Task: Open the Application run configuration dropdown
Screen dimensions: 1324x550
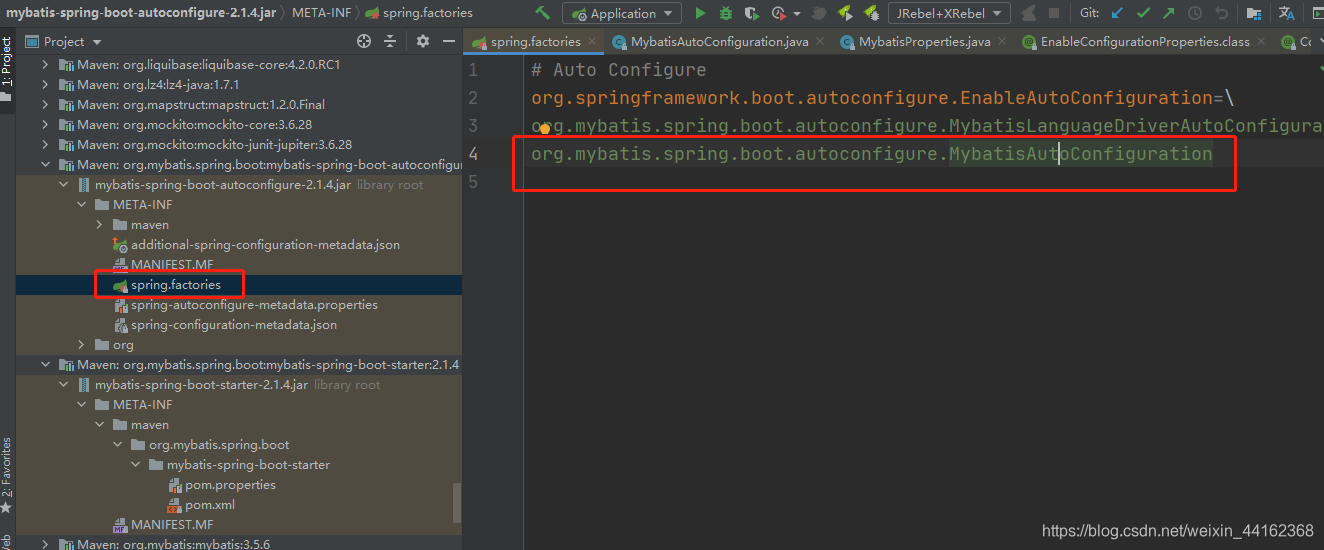Action: click(x=622, y=13)
